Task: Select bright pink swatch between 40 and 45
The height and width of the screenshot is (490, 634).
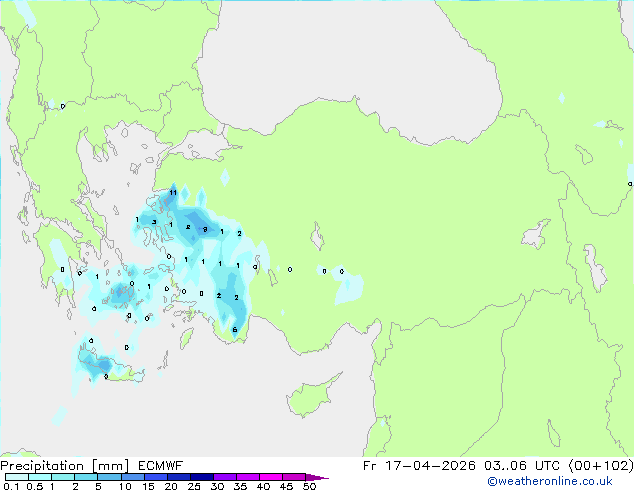Action: pos(271,477)
